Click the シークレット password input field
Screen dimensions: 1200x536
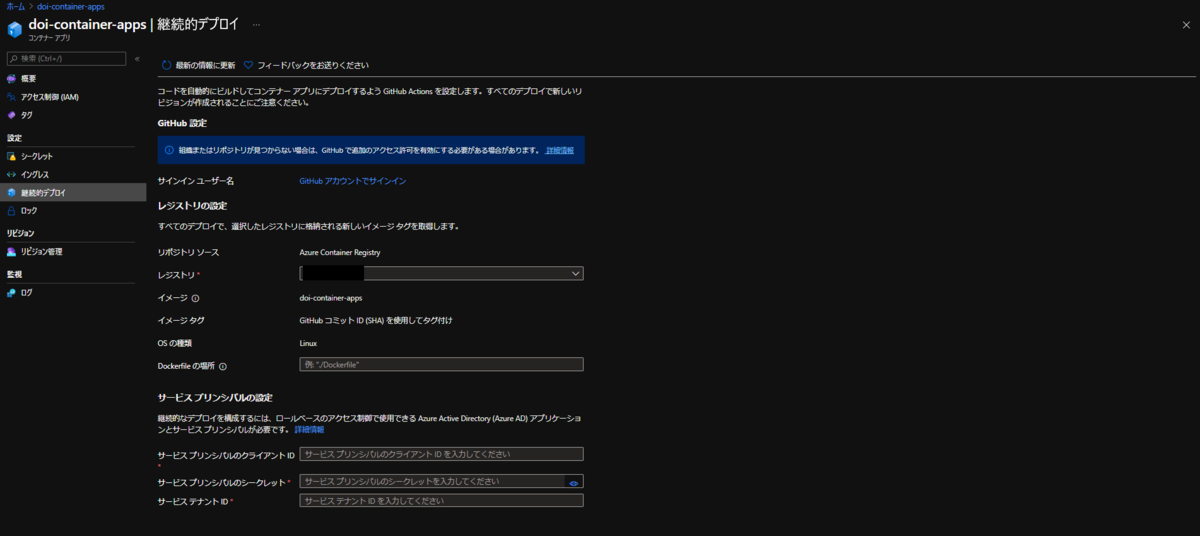click(441, 481)
